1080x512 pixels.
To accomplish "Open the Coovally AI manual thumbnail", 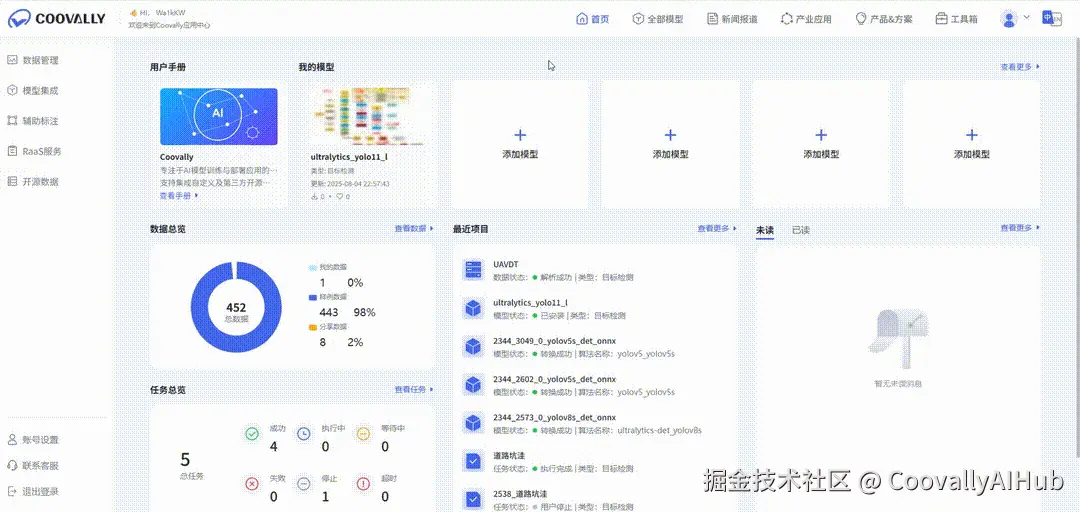I will pos(218,116).
